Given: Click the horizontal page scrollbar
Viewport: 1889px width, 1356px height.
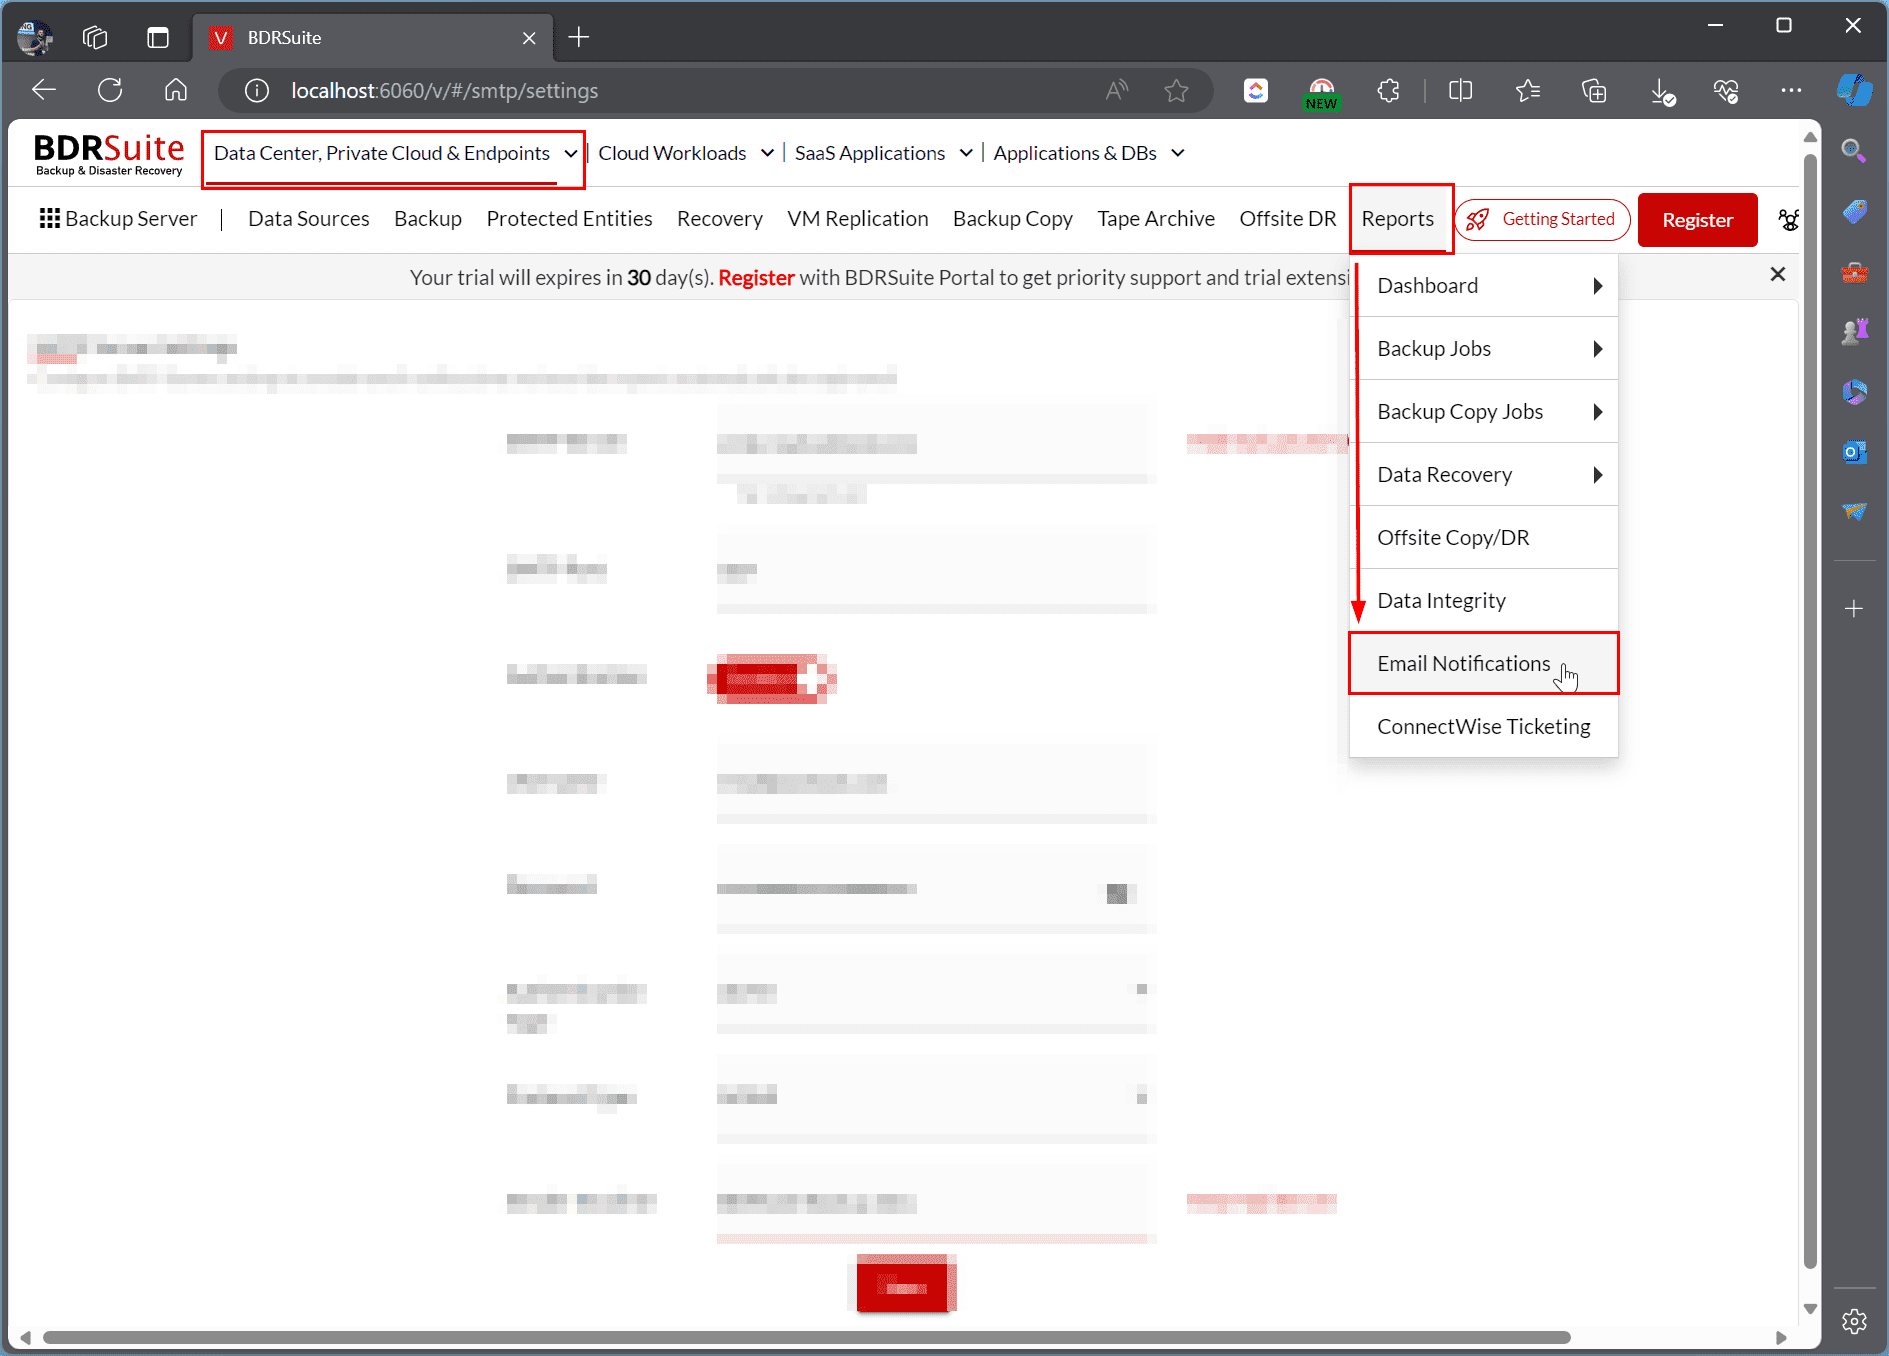Looking at the screenshot, I should click(x=806, y=1337).
